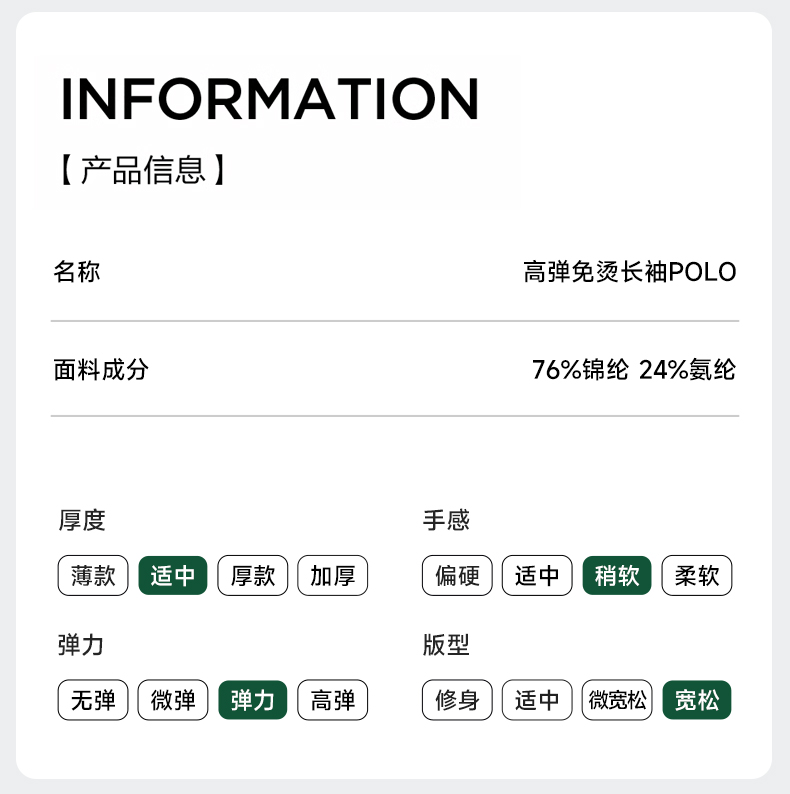Pick the 加厚 thickness tag
Viewport: 790px width, 794px height.
[x=333, y=576]
